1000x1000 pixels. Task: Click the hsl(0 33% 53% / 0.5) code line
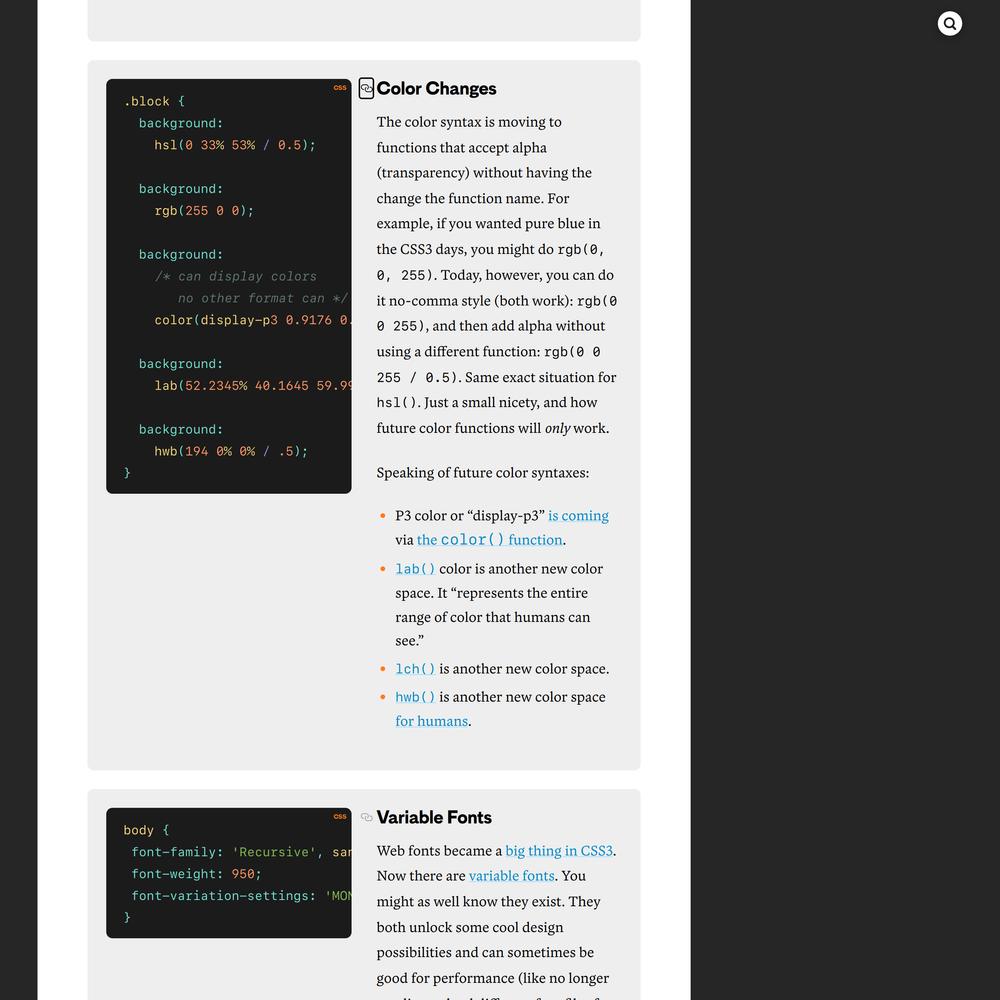pyautogui.click(x=235, y=145)
